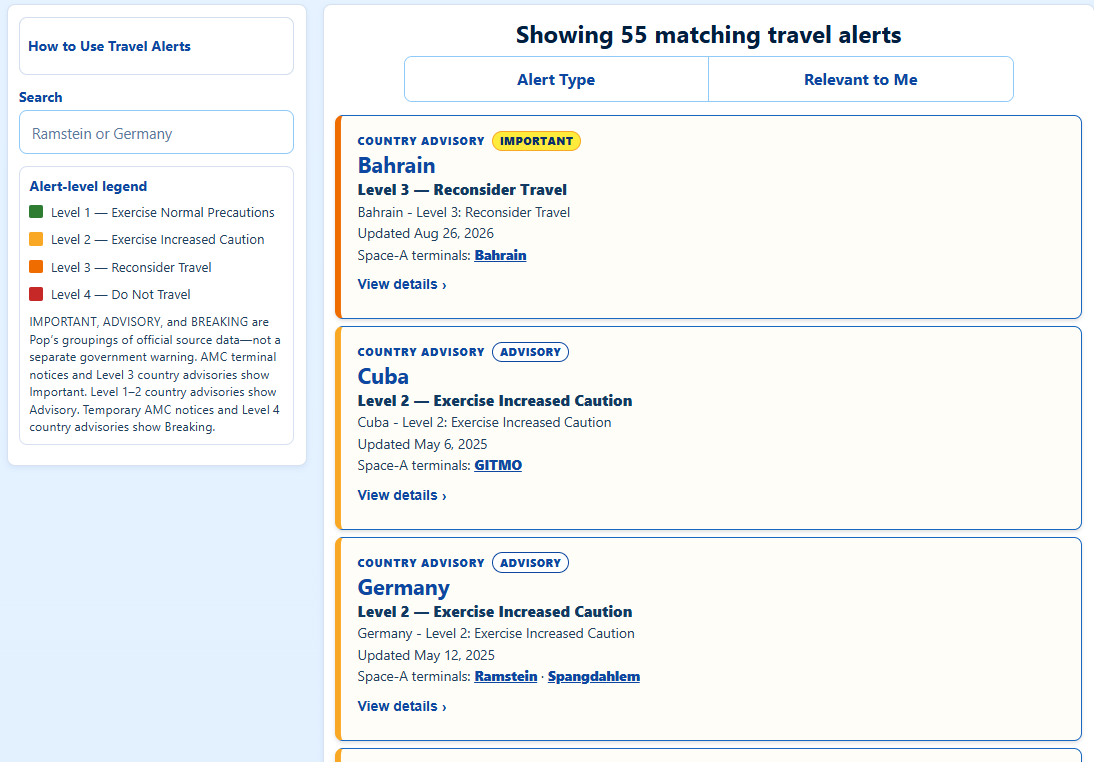Open the Cuba country advisory title
The image size is (1094, 762).
coord(383,377)
